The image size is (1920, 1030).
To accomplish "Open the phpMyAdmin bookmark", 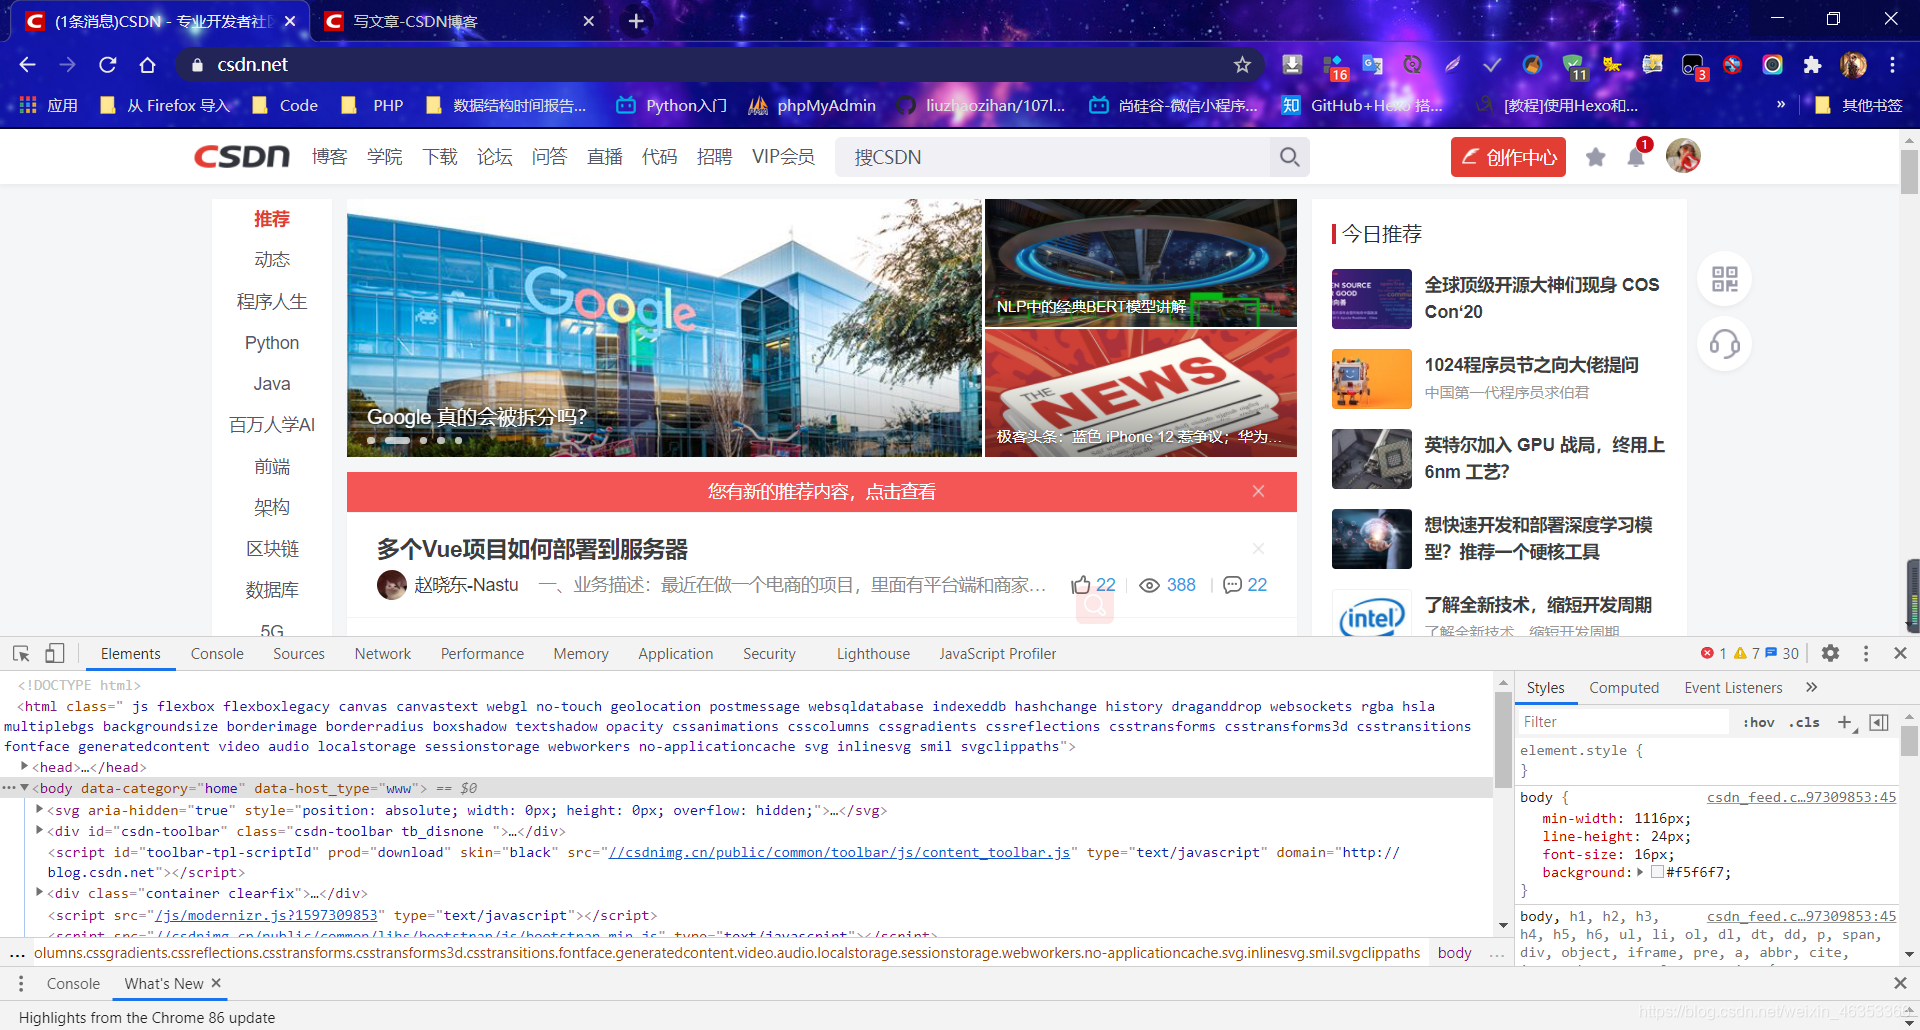I will click(x=812, y=105).
